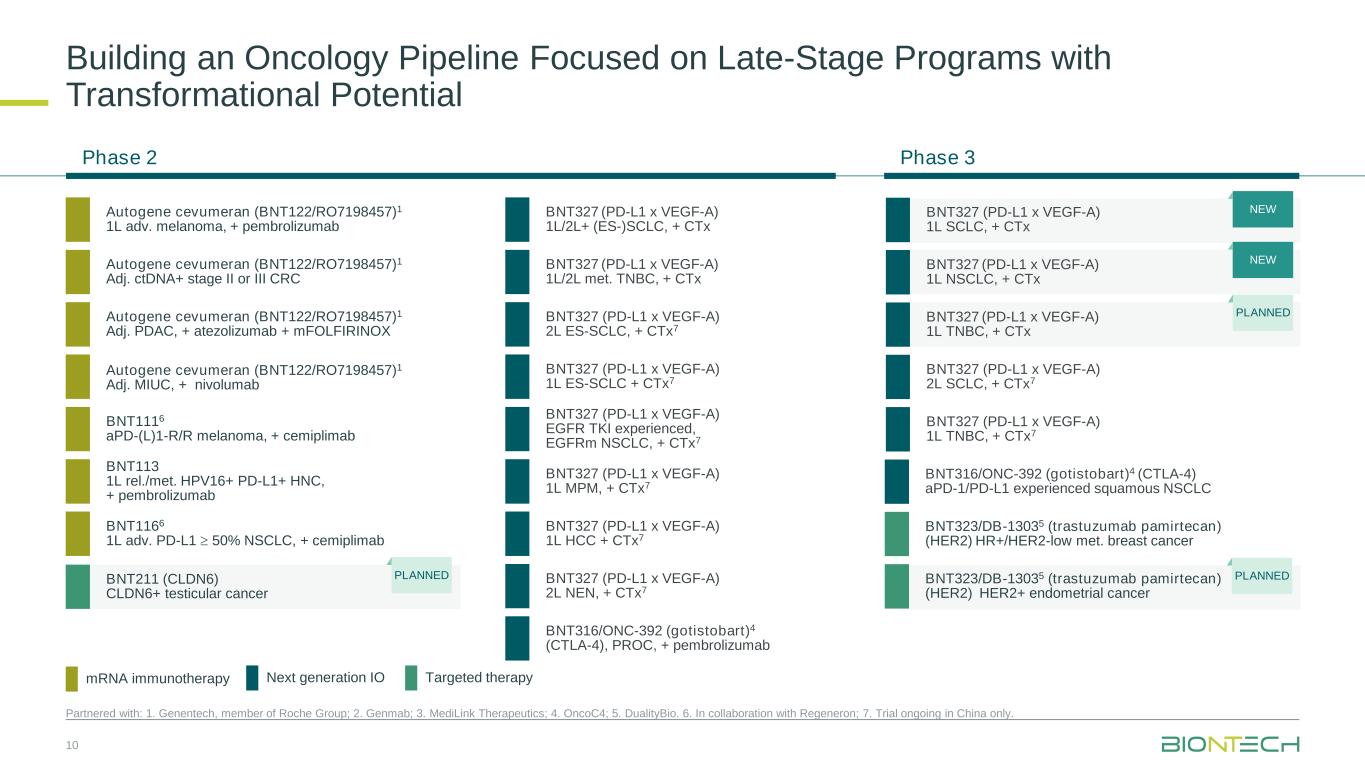Click the BNT323 HR+/HER2-low breast cancer entry
This screenshot has height=768, width=1365.
coord(1073,533)
